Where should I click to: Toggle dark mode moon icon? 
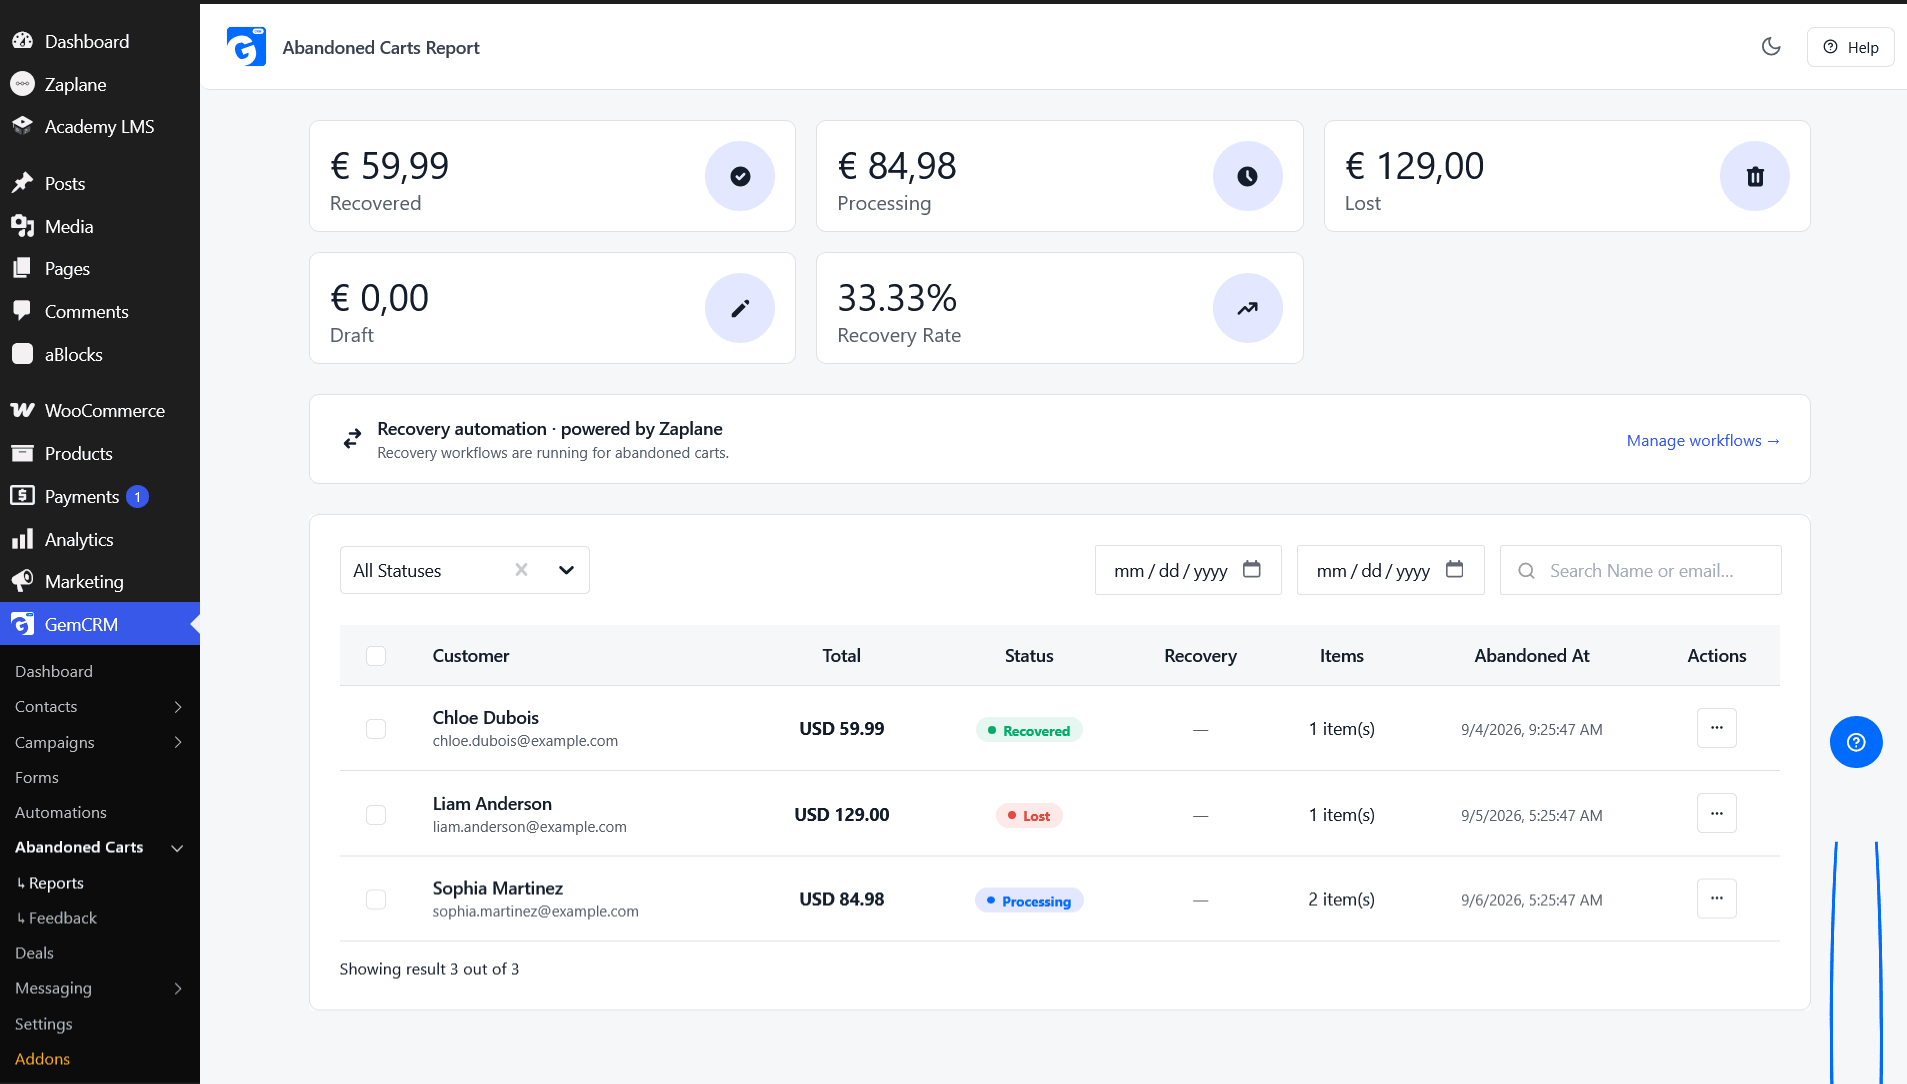(1771, 47)
